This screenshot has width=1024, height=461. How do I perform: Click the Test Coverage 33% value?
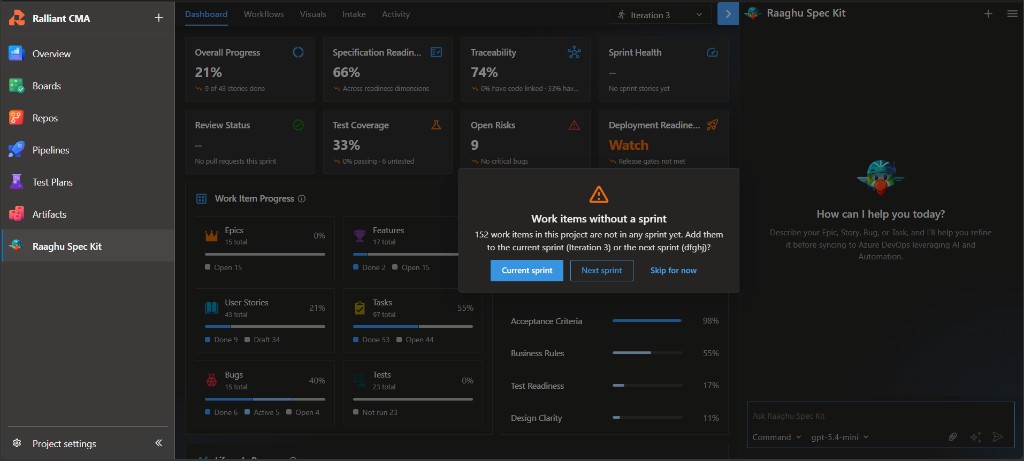[x=346, y=145]
